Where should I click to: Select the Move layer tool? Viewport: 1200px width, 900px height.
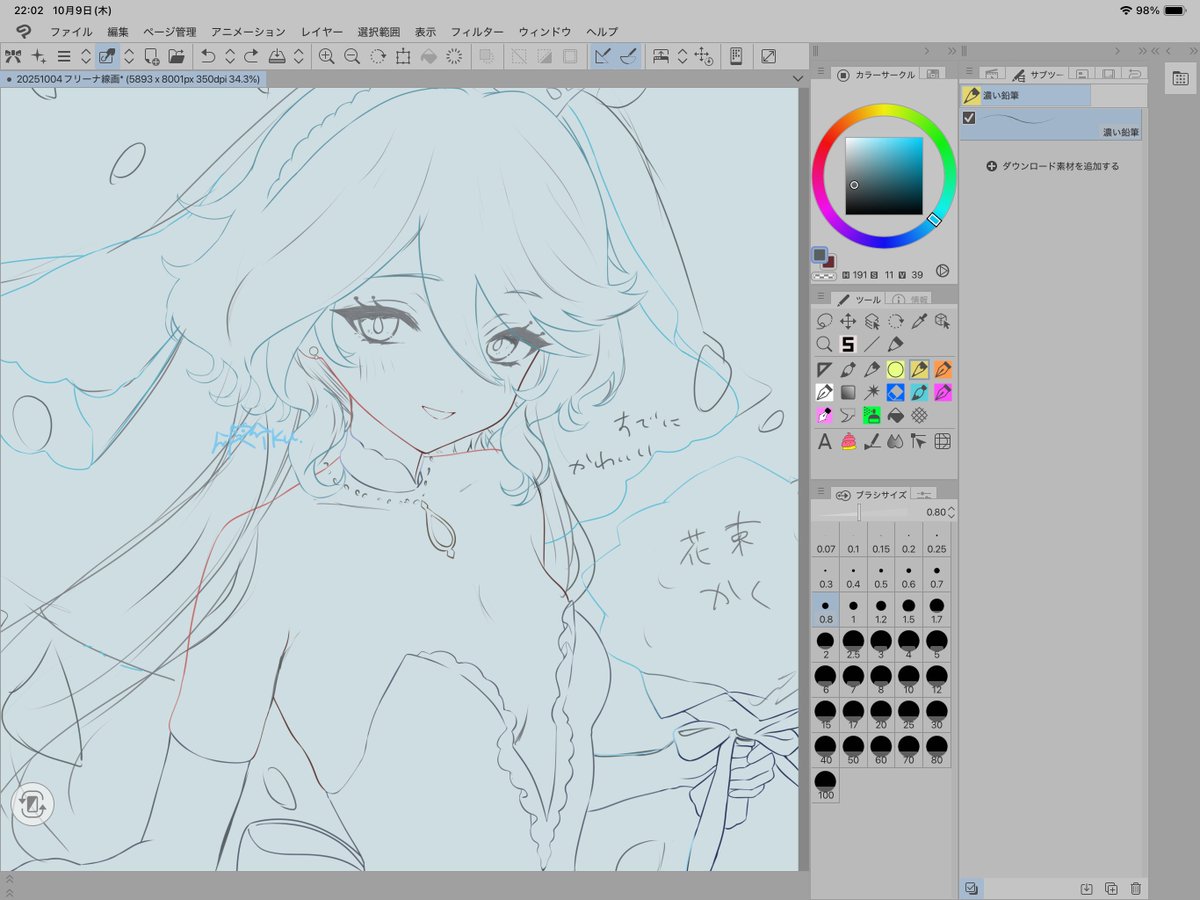pos(848,321)
